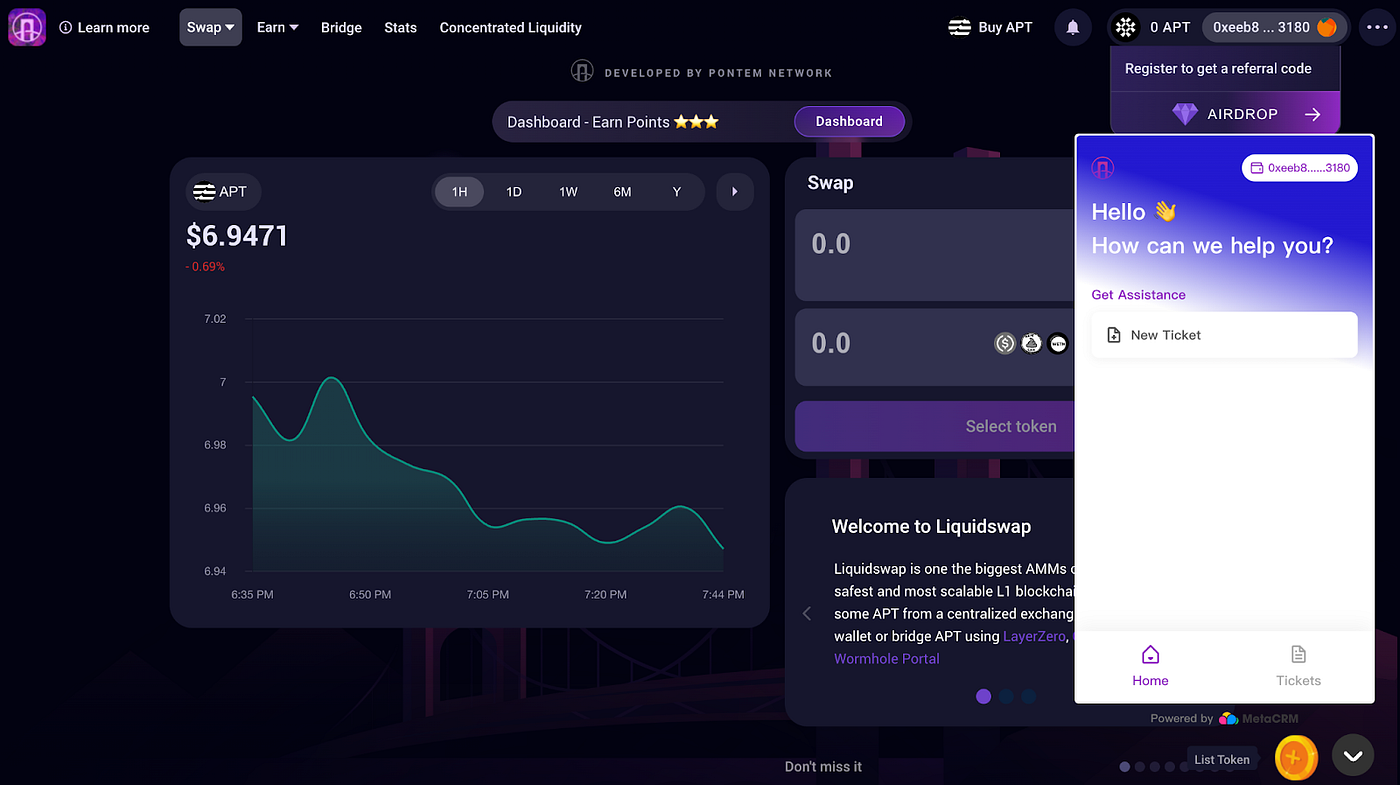Expand the Earn dropdown menu

pos(277,27)
